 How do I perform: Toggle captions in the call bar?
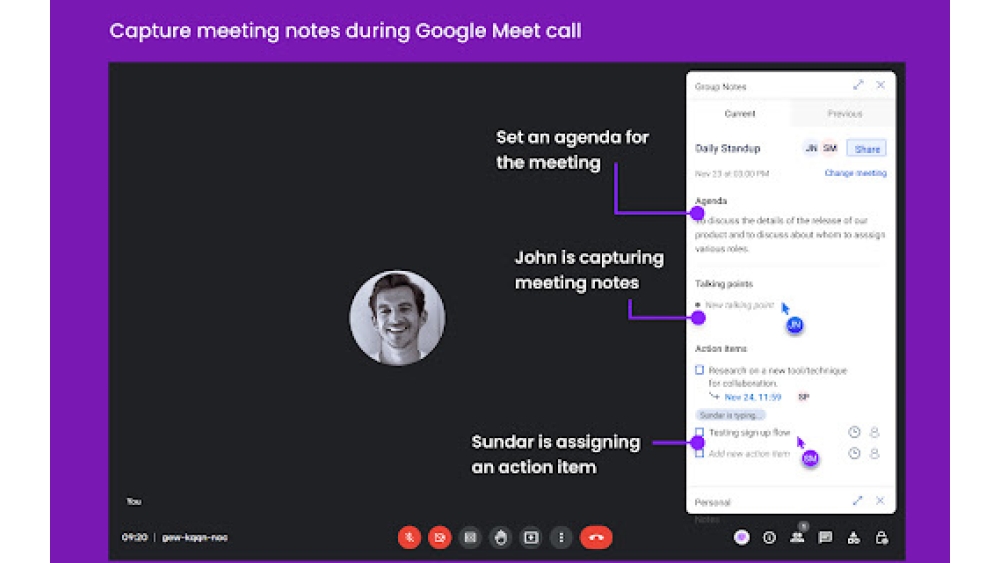click(470, 537)
